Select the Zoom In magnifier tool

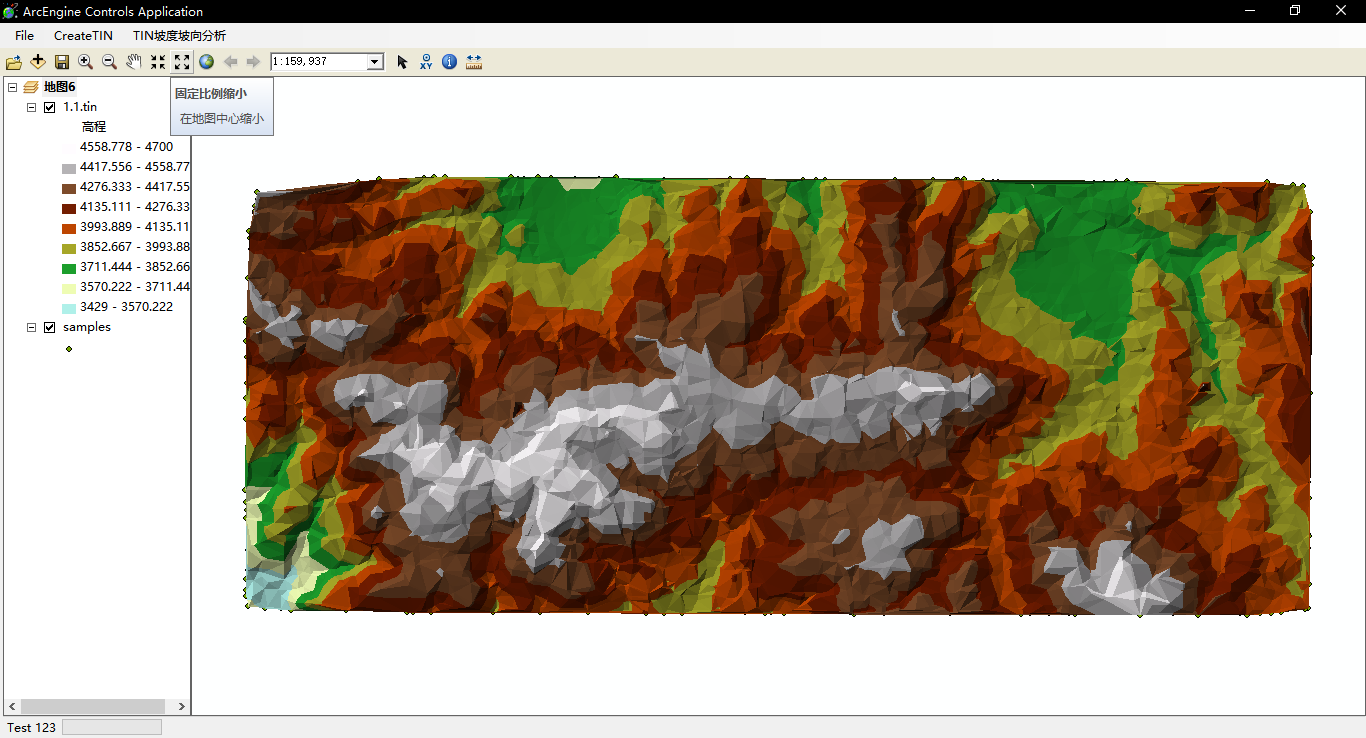(x=86, y=62)
